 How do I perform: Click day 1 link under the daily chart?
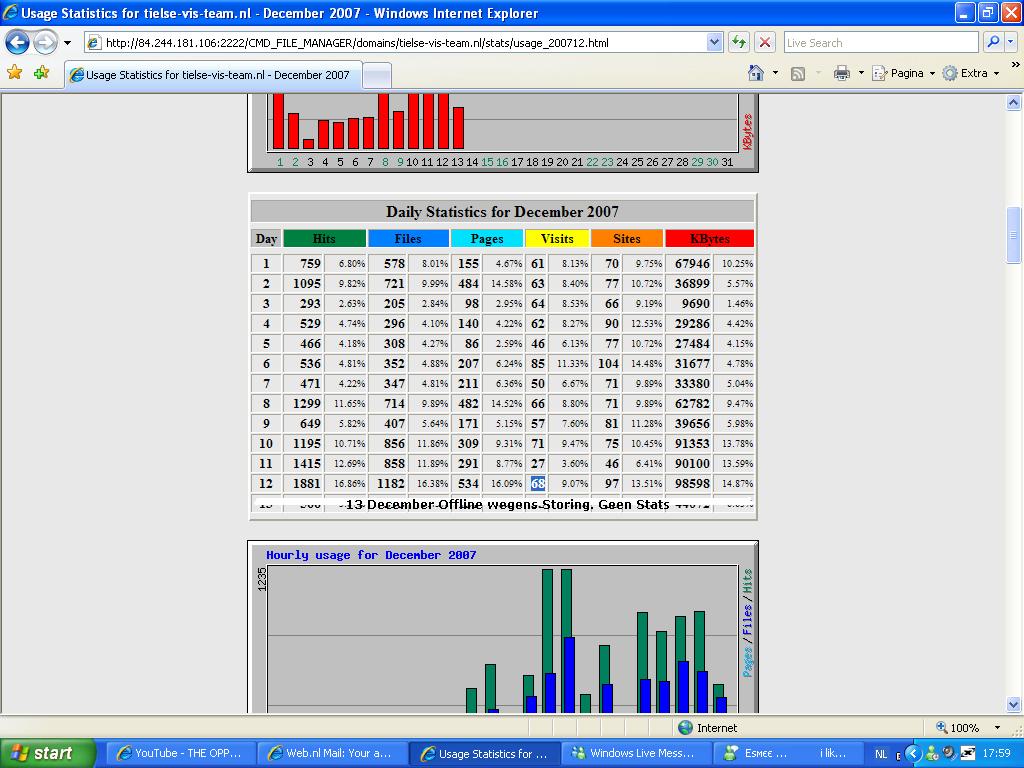pos(280,162)
